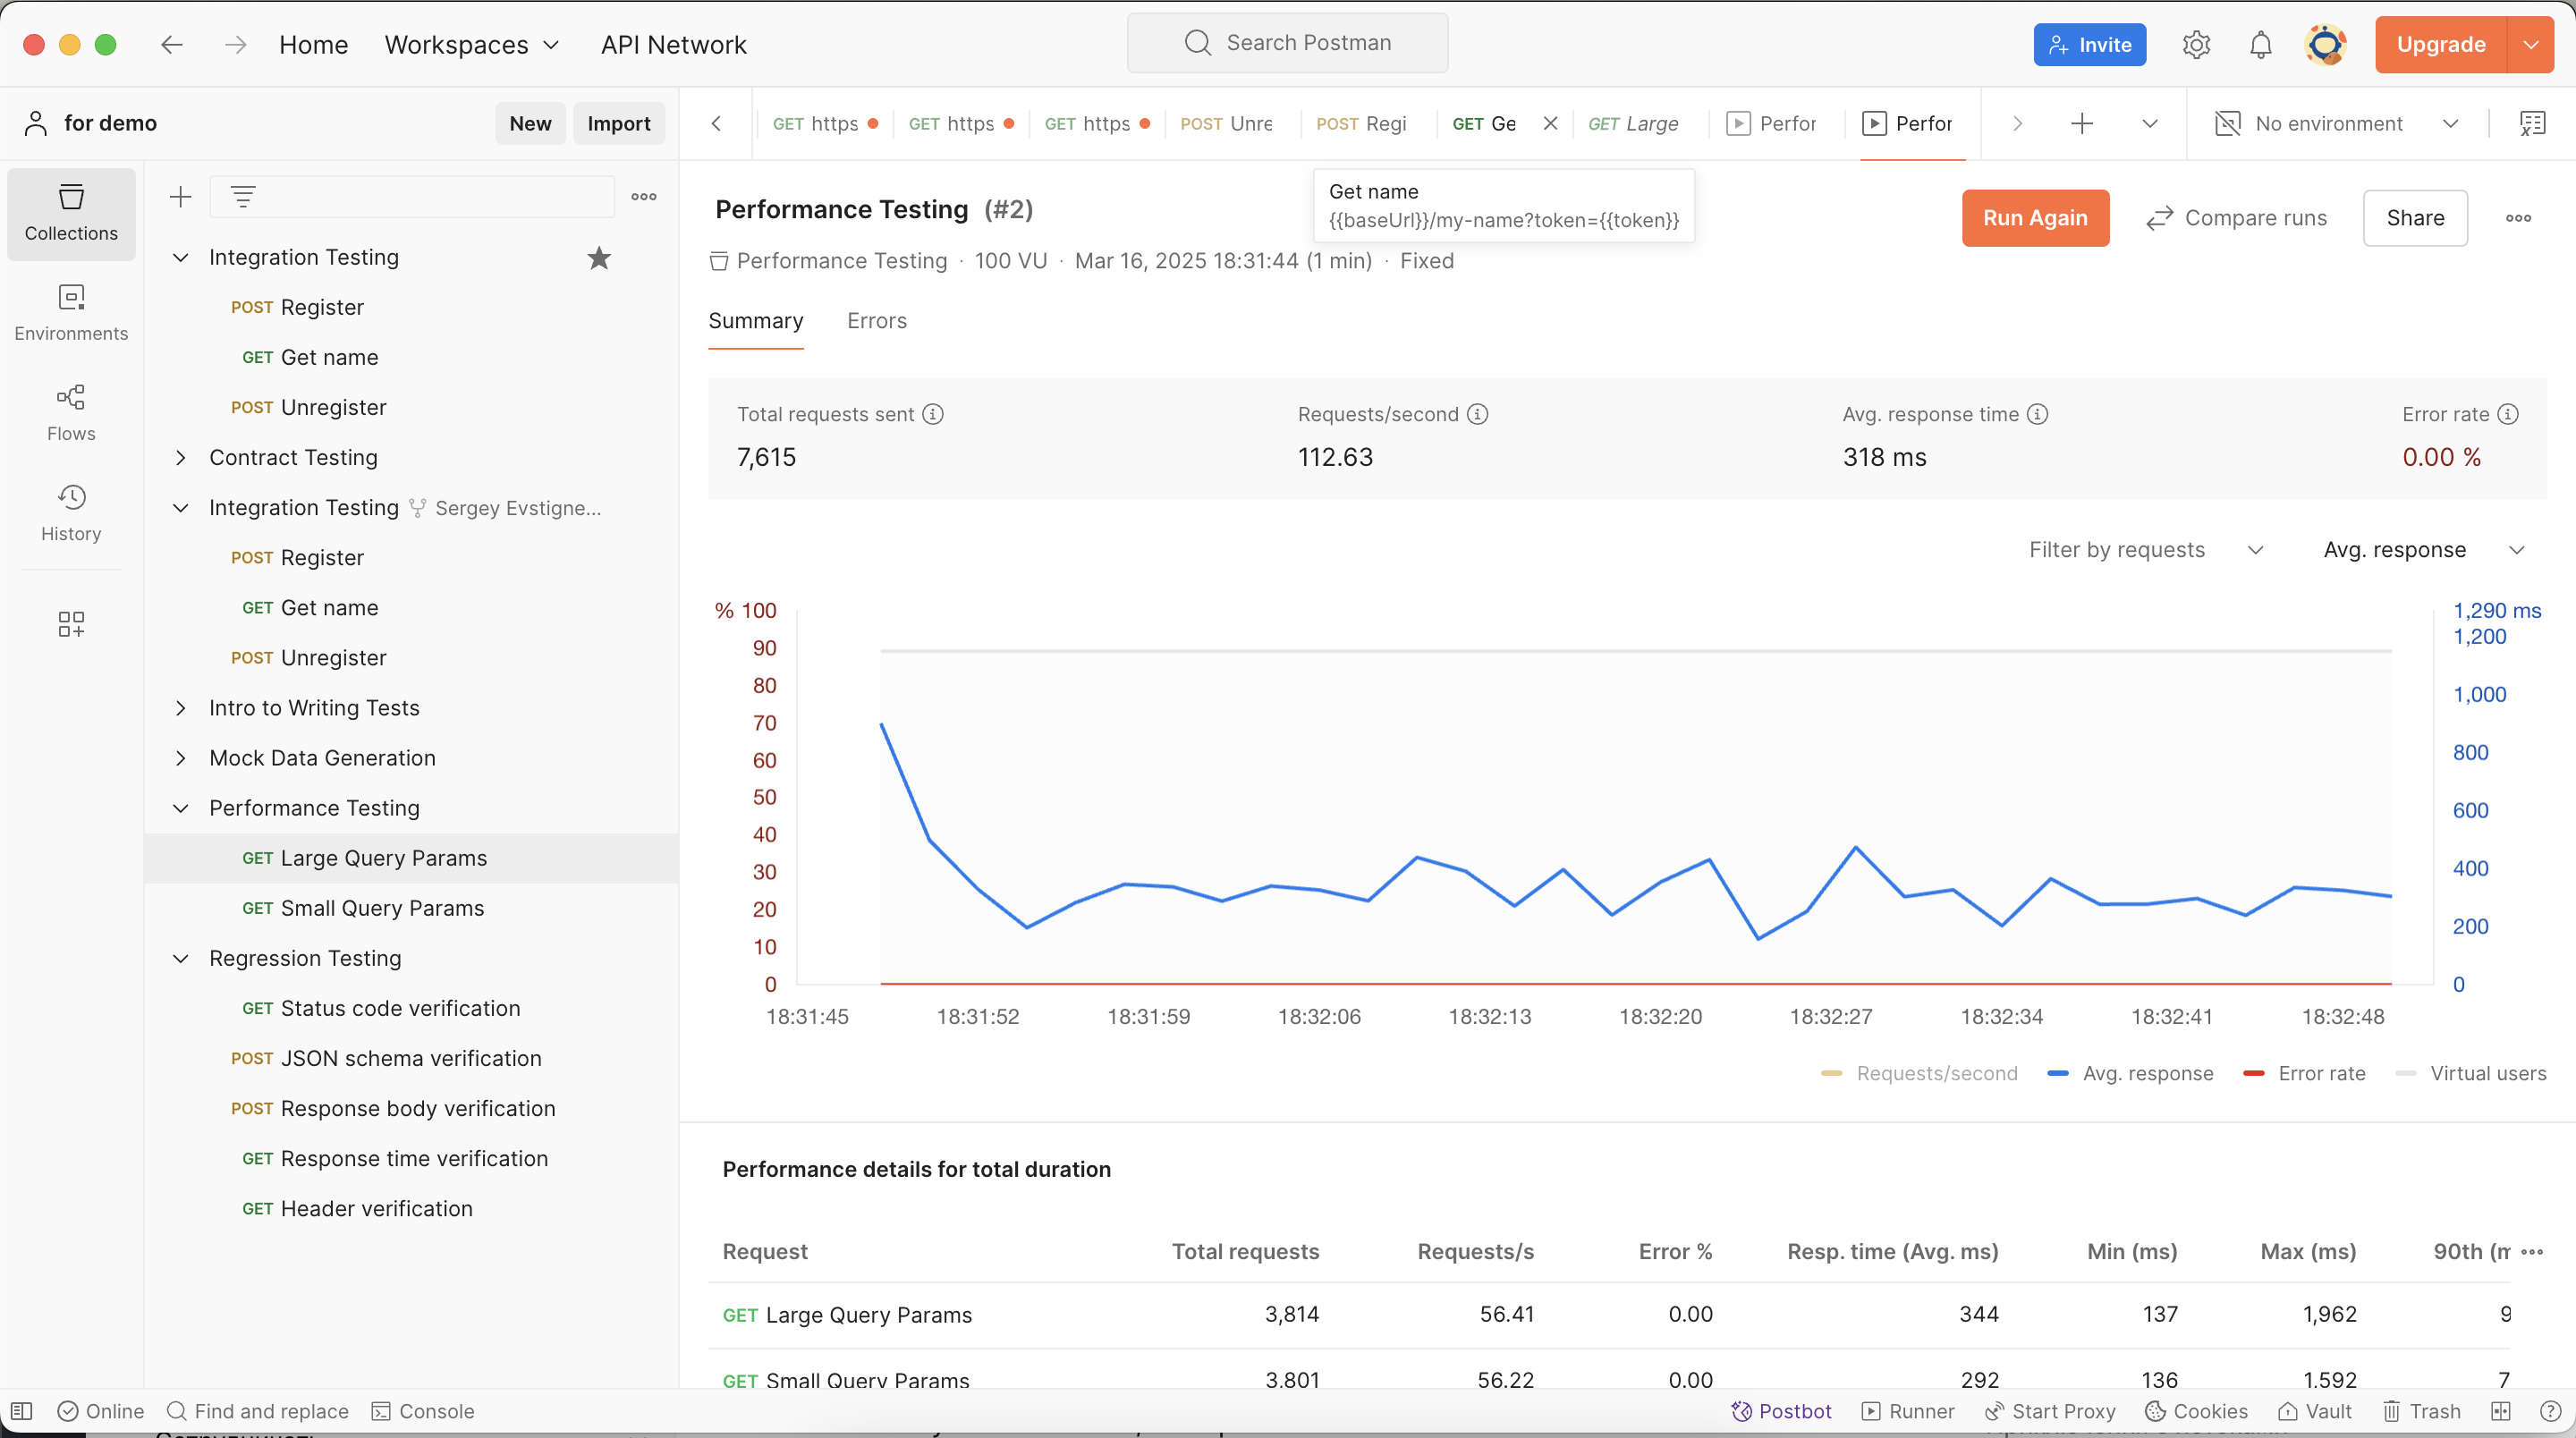Click the plus icon to create collection
The image size is (2576, 1438).
[180, 197]
